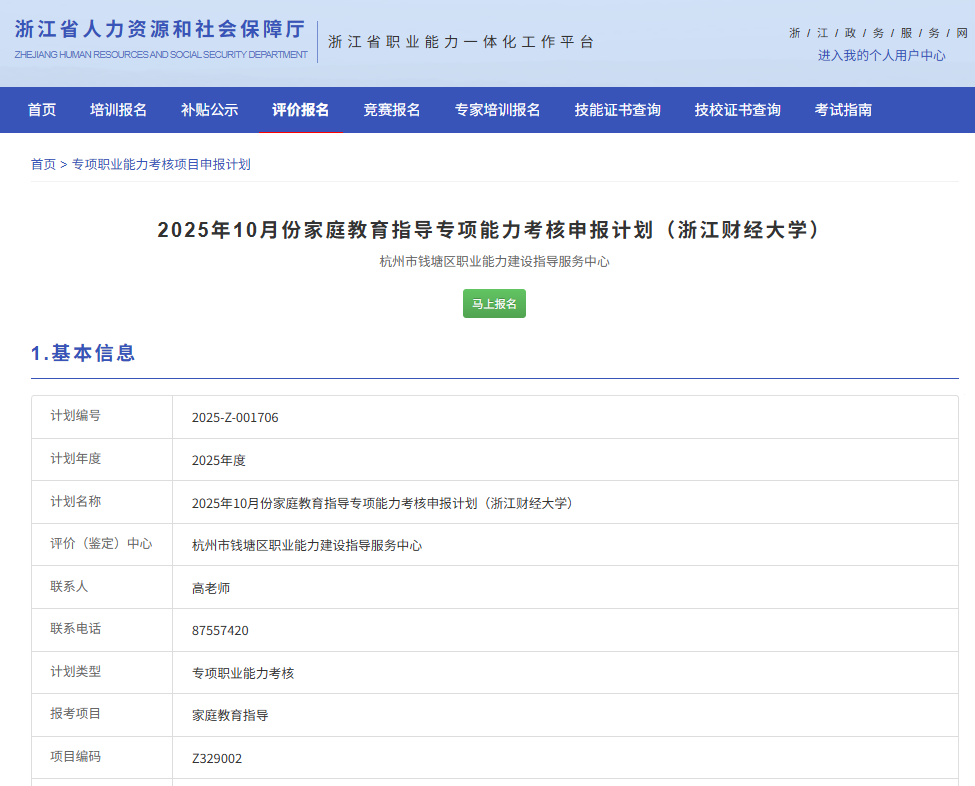The width and height of the screenshot is (975, 786).
Task: Open the 培训报名 navigation tab
Action: coord(118,110)
